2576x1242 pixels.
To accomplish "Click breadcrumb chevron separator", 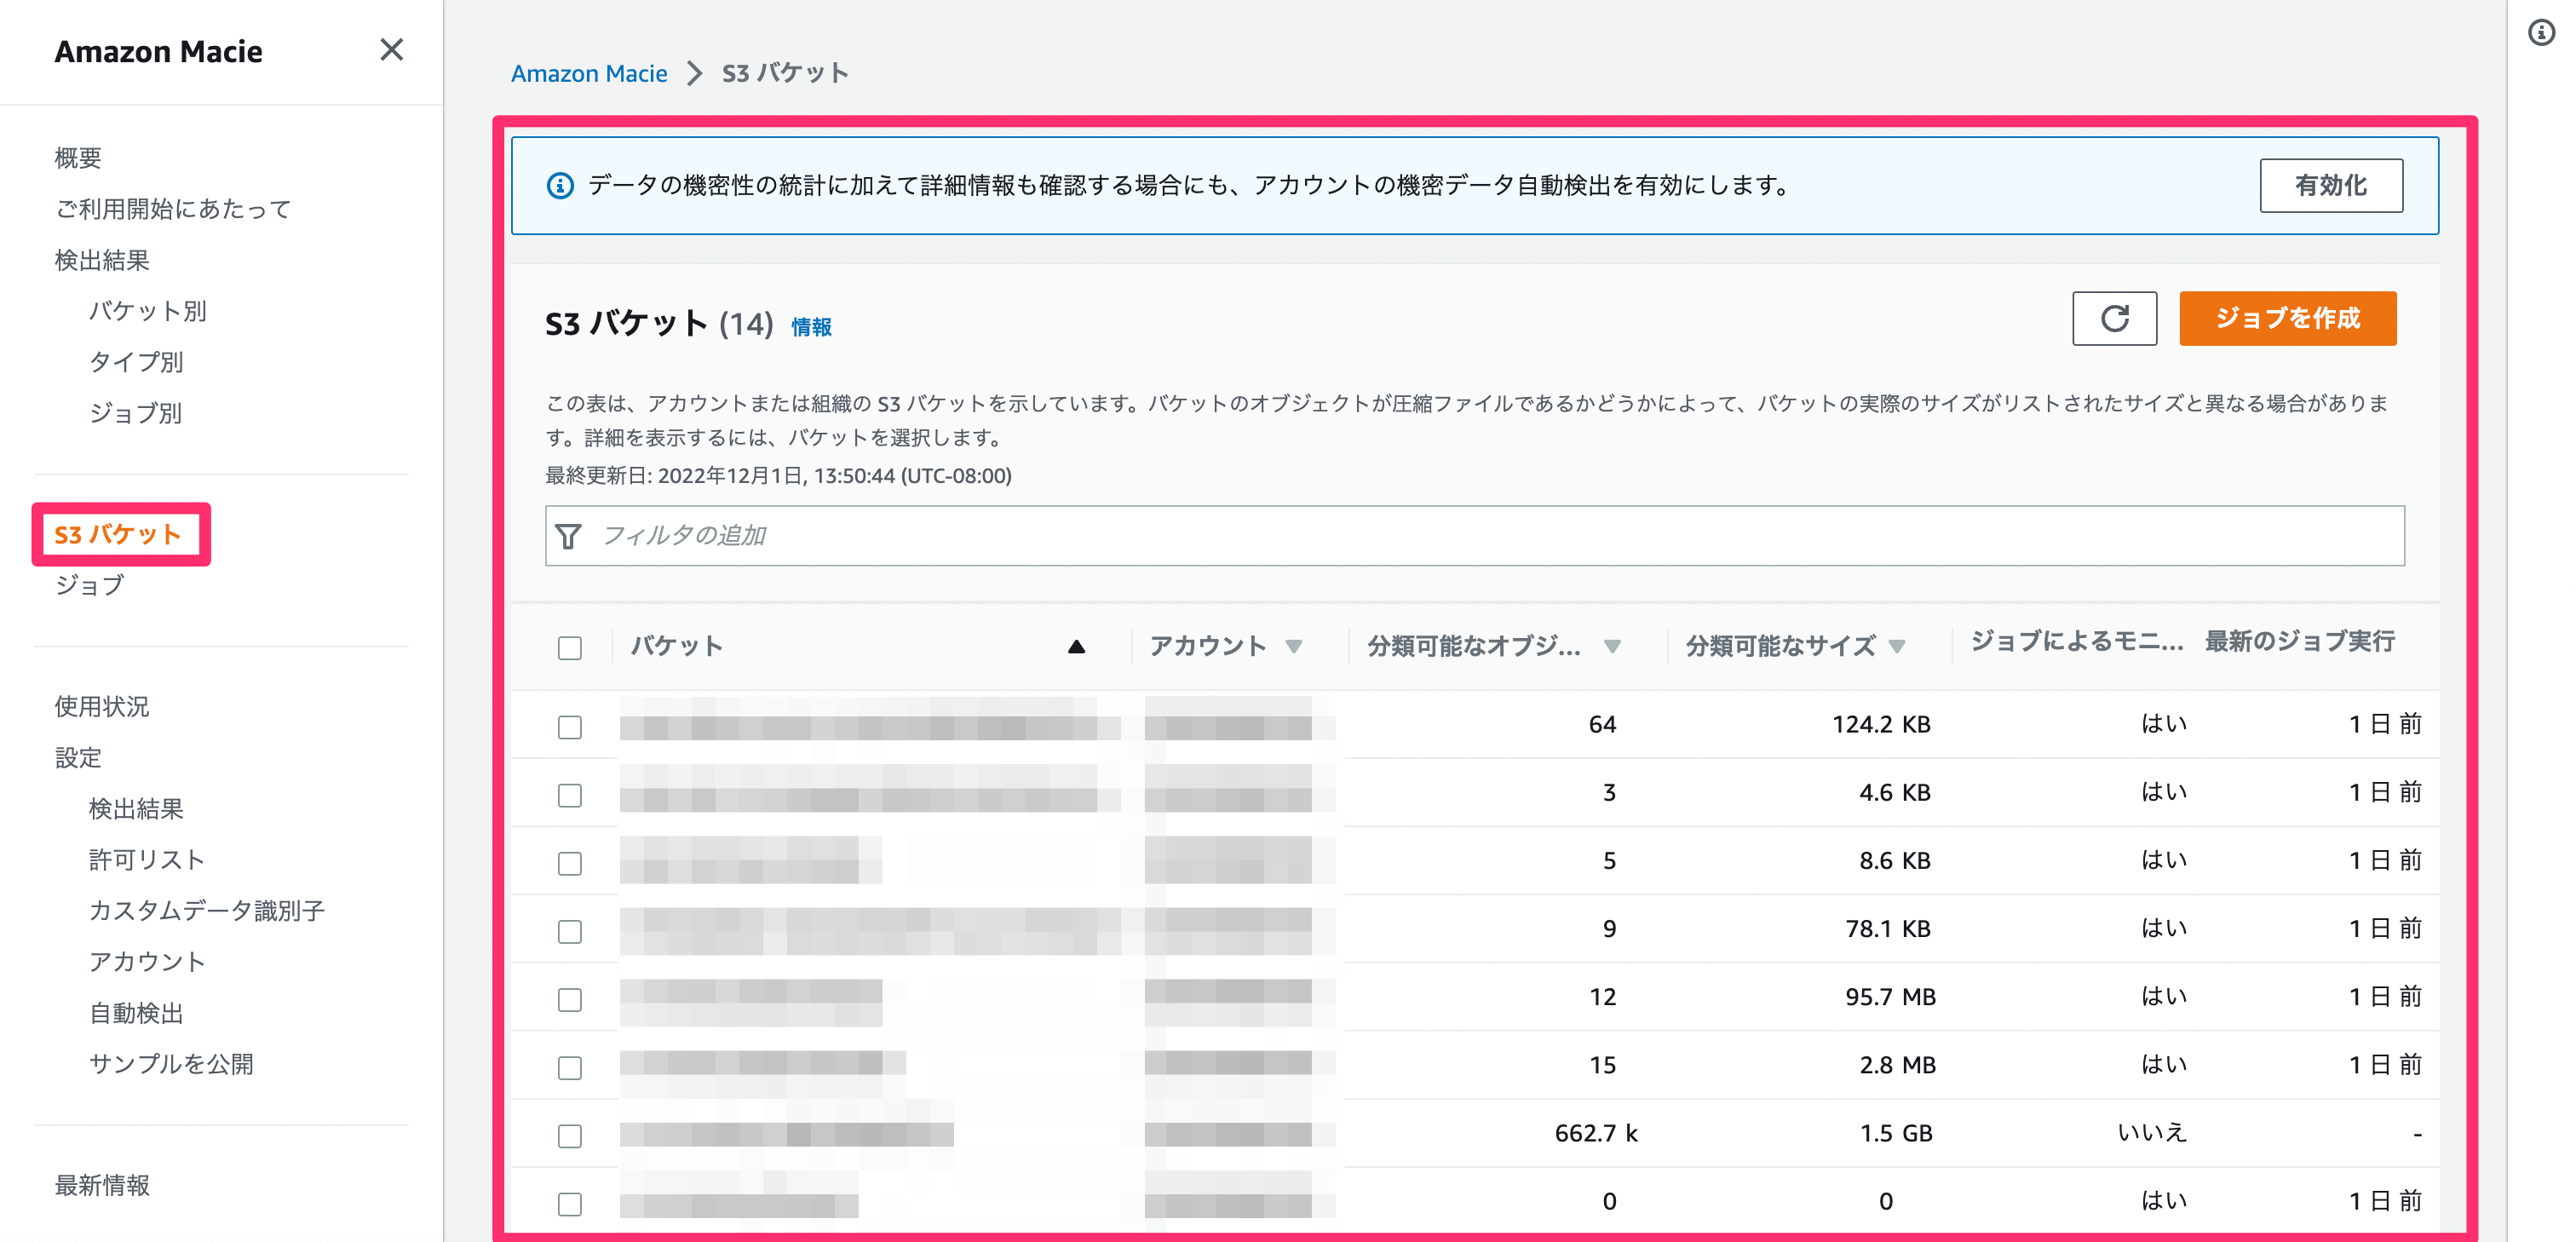I will tap(695, 73).
